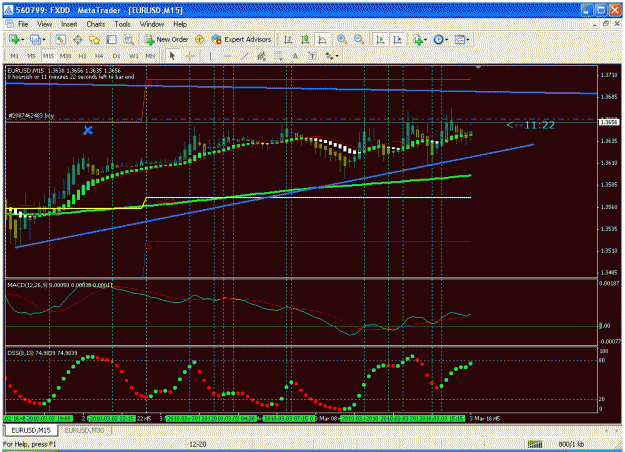Pick the Vertical Line drawing tool
The width and height of the screenshot is (625, 452).
point(210,56)
